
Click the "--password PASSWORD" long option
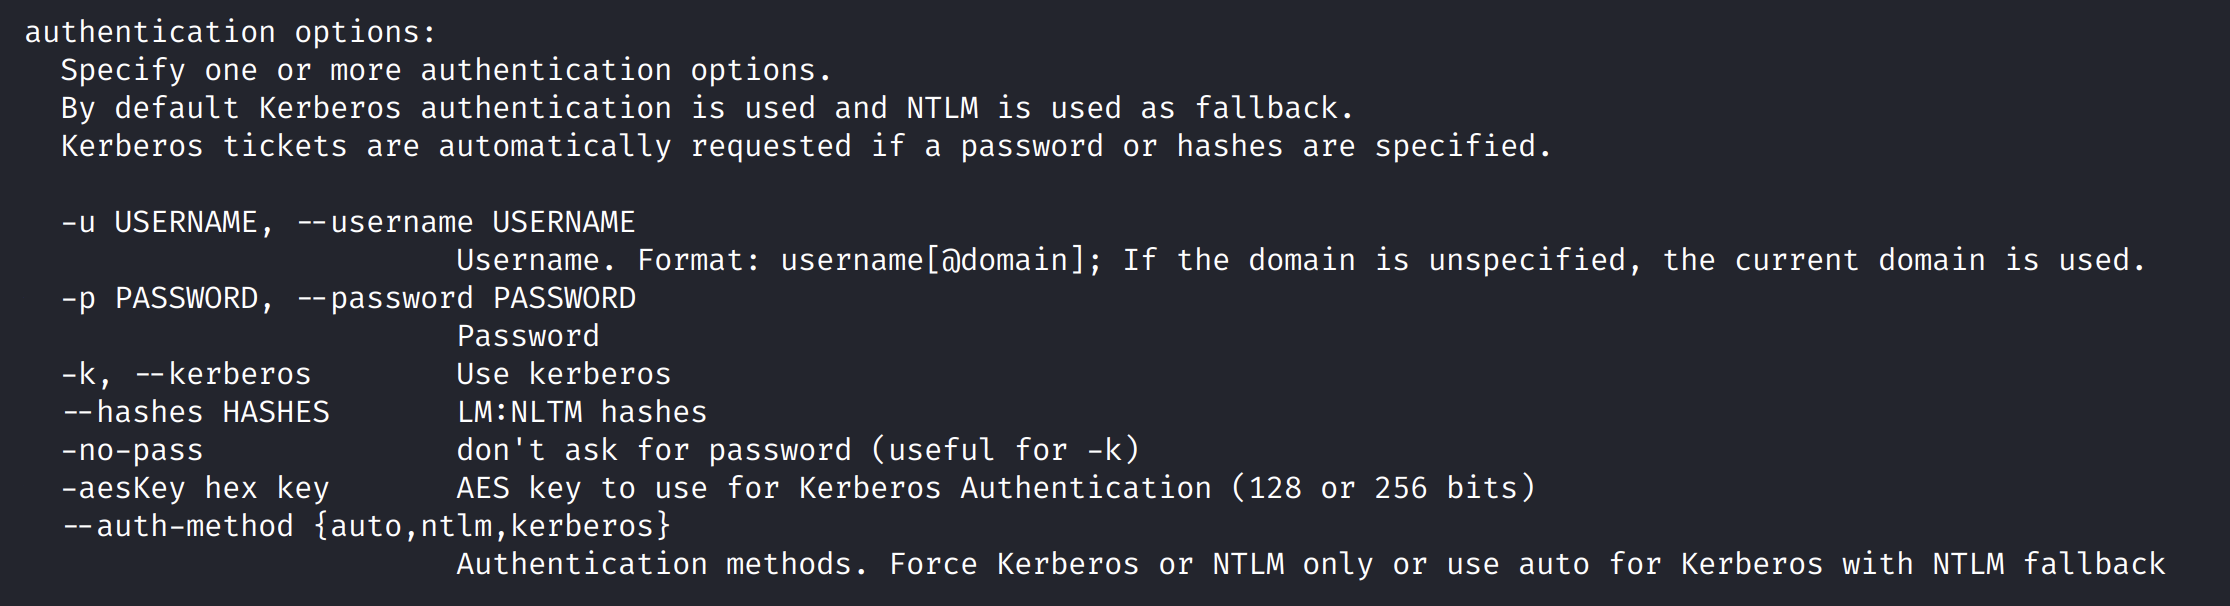click(x=466, y=298)
